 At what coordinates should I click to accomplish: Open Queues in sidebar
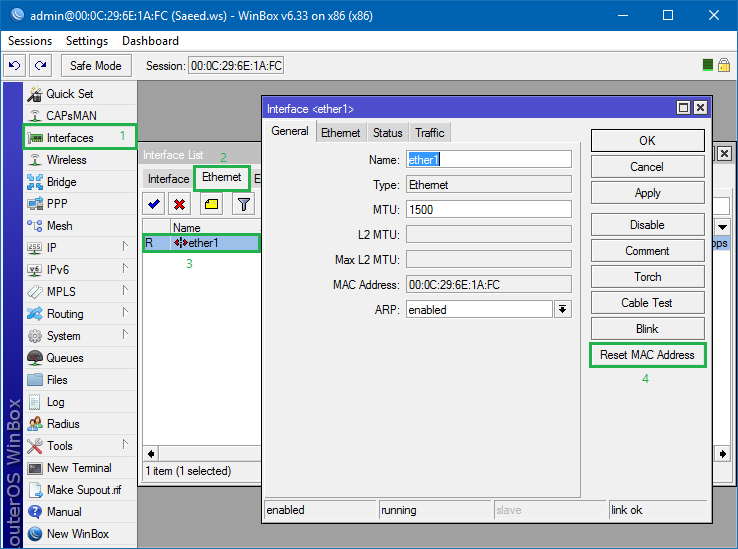pos(80,358)
